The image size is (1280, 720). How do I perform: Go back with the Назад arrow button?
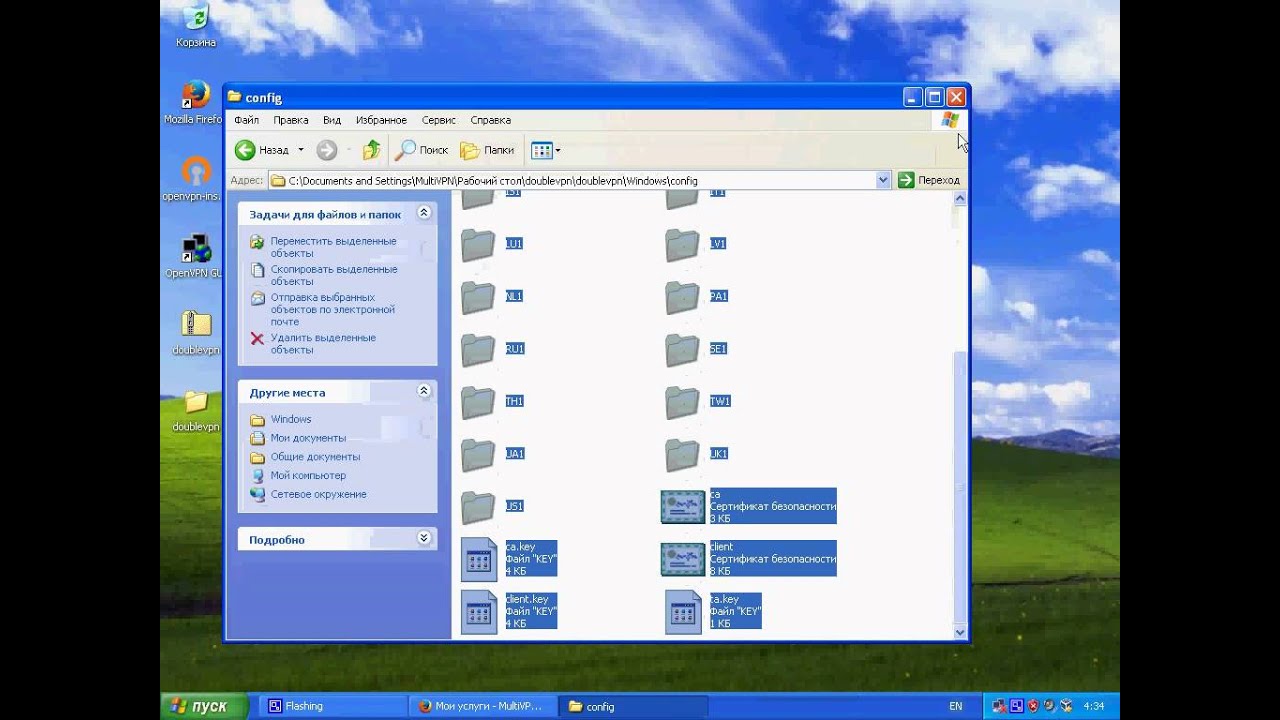262,150
